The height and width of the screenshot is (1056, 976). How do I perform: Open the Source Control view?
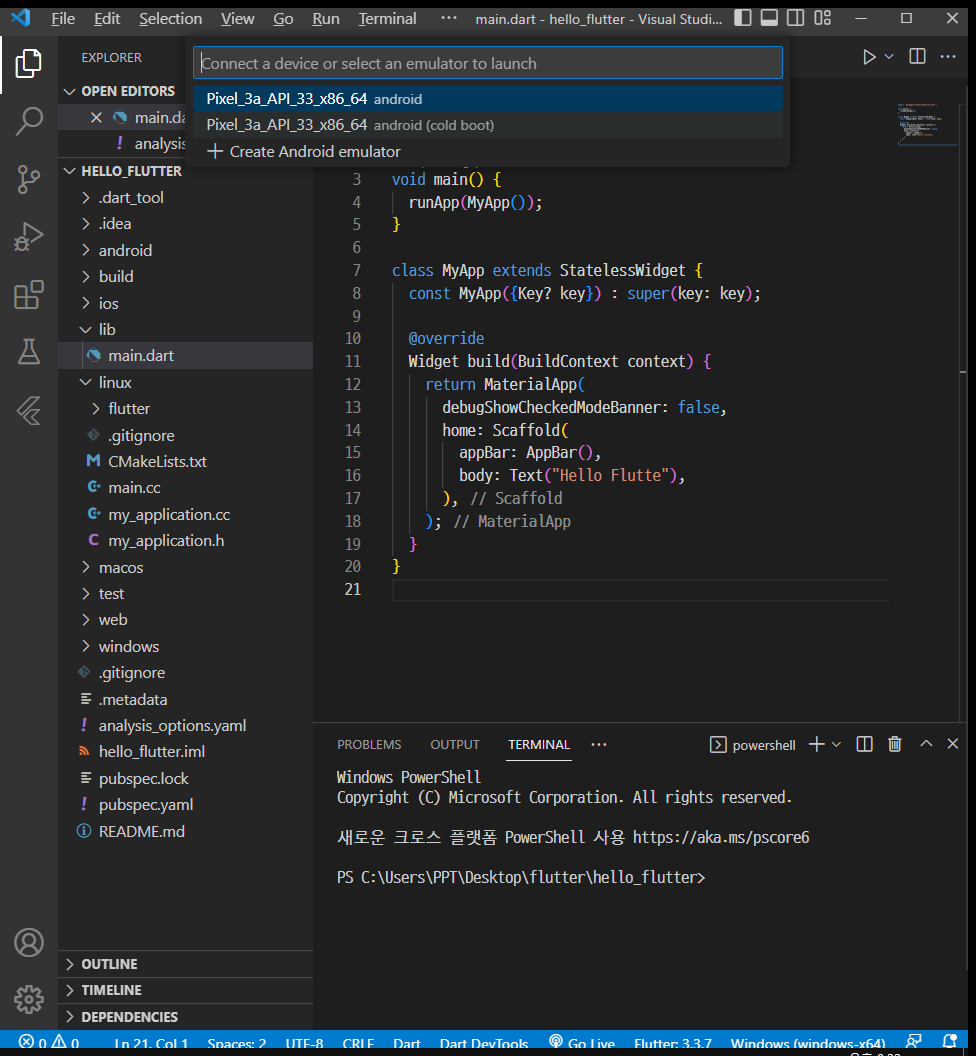[28, 179]
